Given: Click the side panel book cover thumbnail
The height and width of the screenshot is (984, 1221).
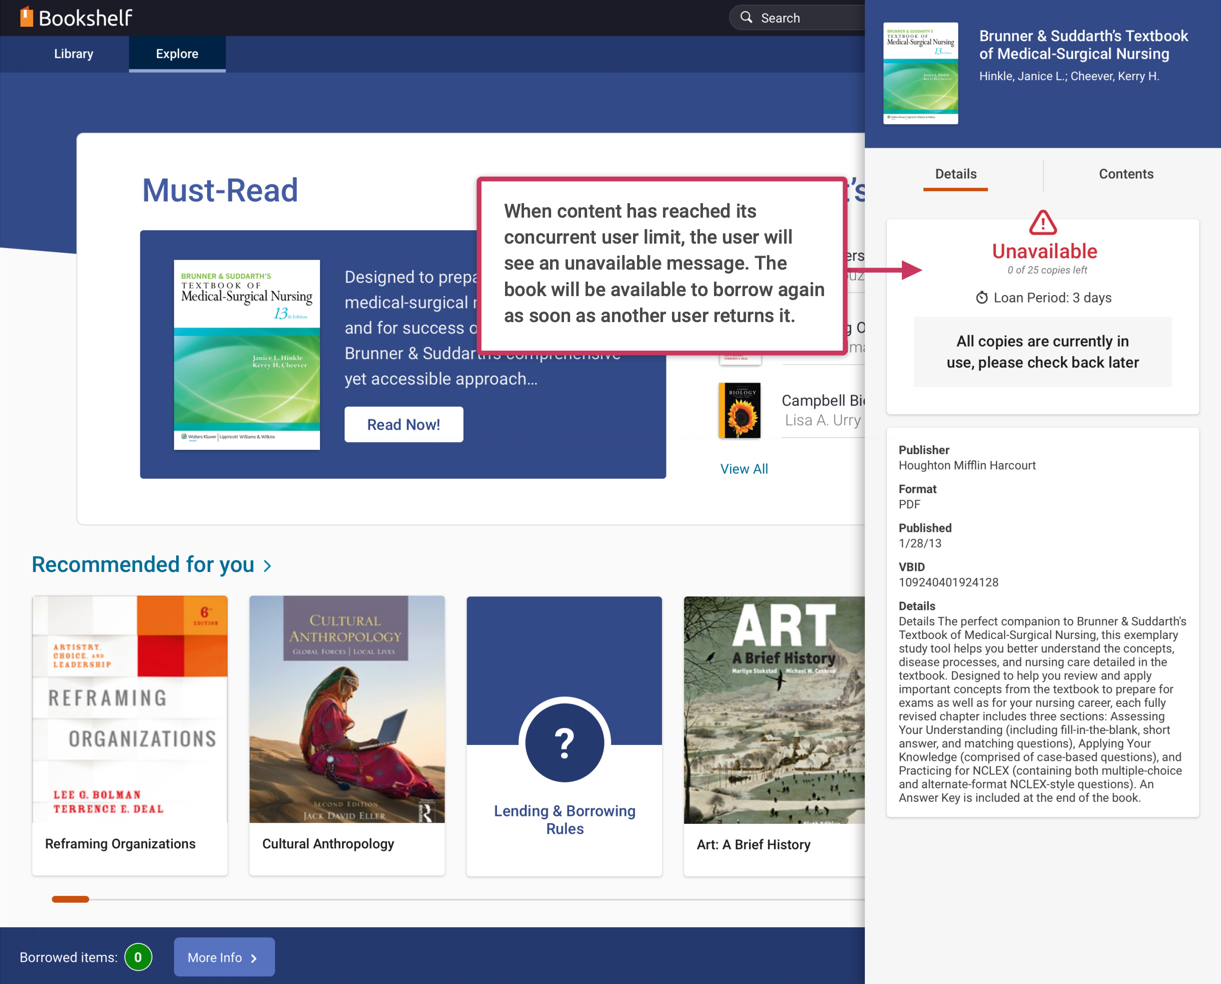Looking at the screenshot, I should (921, 73).
